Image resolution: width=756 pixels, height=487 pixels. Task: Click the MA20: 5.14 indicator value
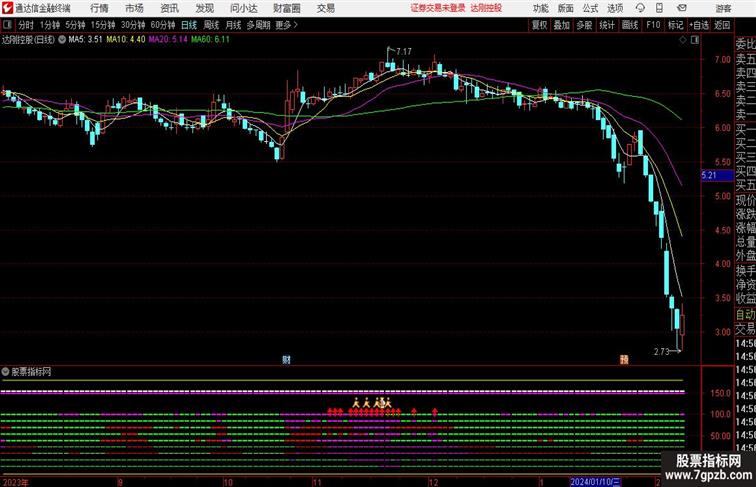[168, 40]
